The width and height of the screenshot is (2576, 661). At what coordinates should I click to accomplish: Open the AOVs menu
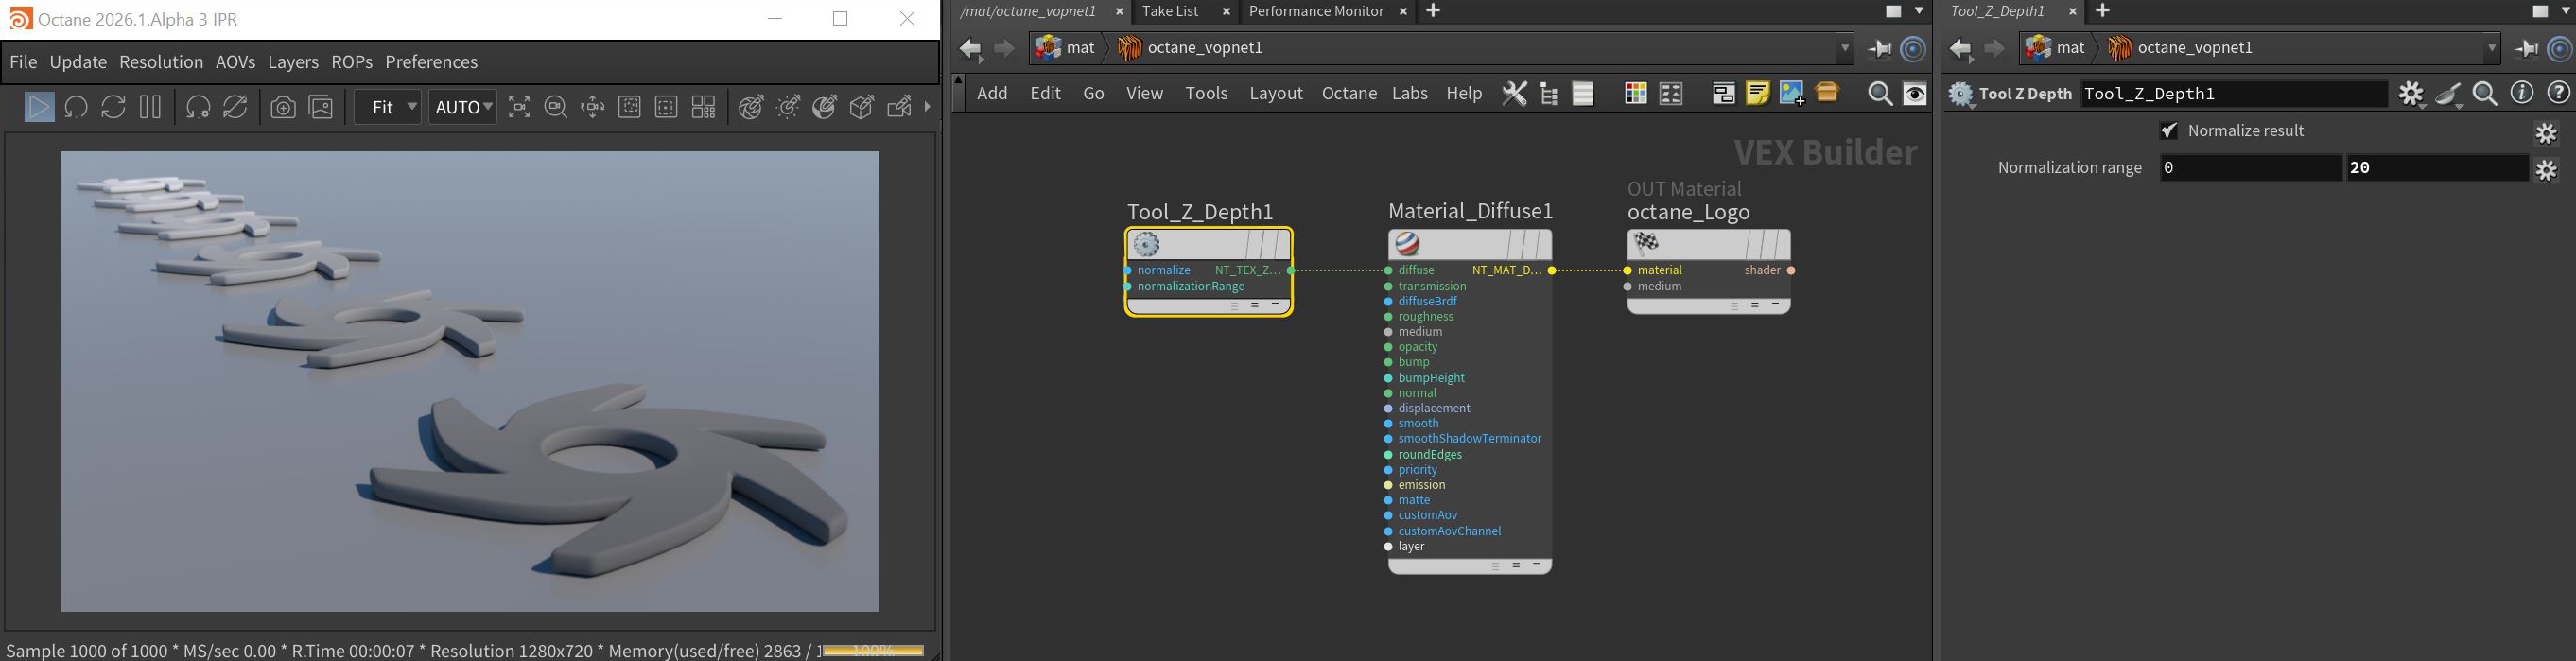(x=235, y=62)
